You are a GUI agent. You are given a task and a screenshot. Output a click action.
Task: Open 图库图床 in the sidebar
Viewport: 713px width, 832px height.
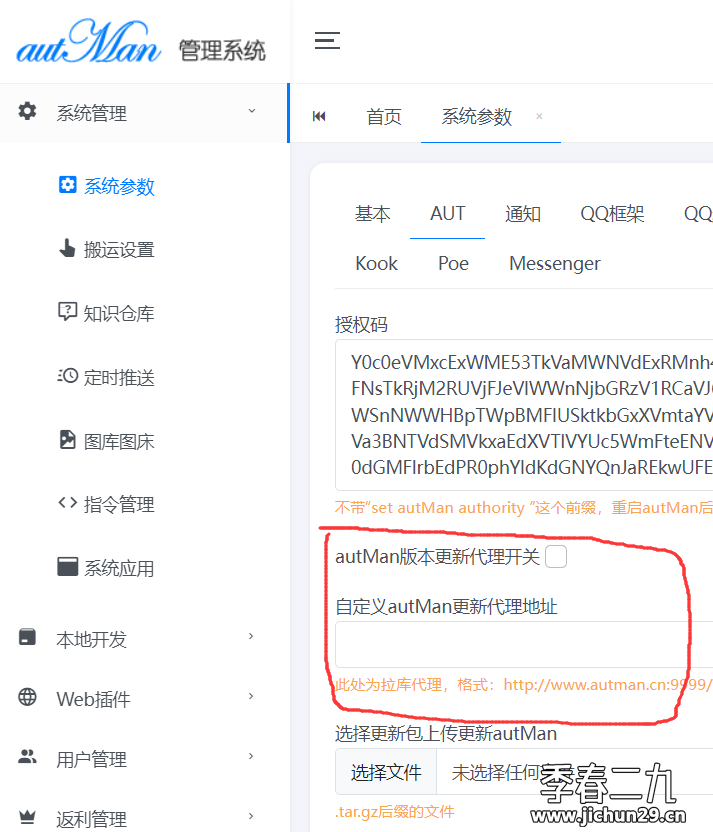119,441
